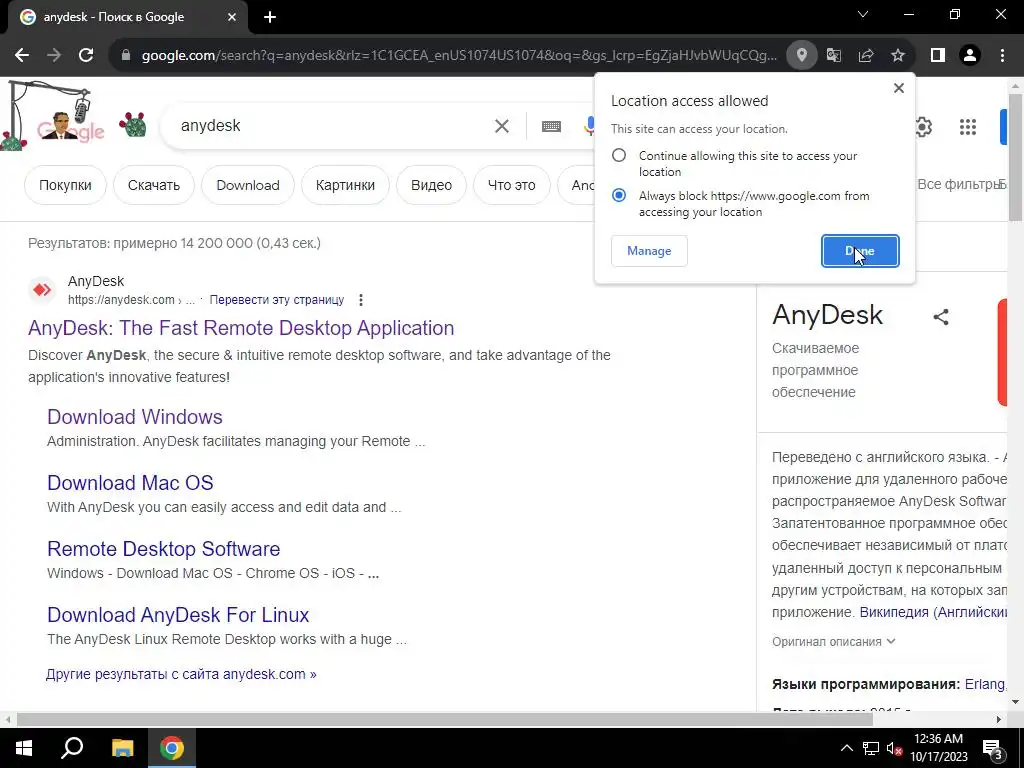Close the location access popup
The height and width of the screenshot is (768, 1024).
[x=899, y=88]
